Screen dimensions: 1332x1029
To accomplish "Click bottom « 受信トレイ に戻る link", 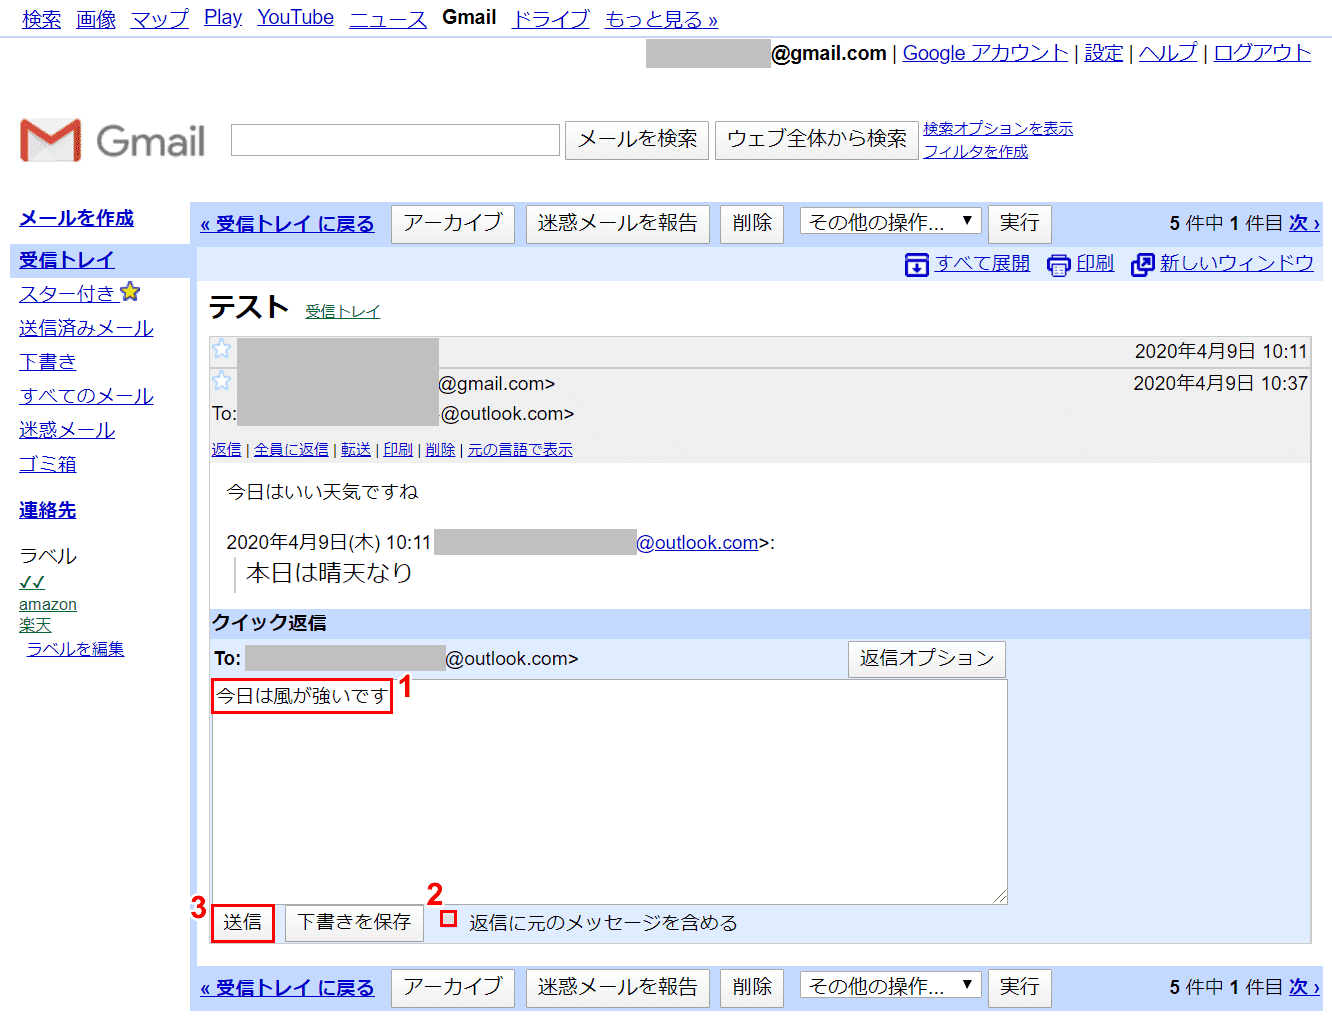I will pyautogui.click(x=287, y=988).
